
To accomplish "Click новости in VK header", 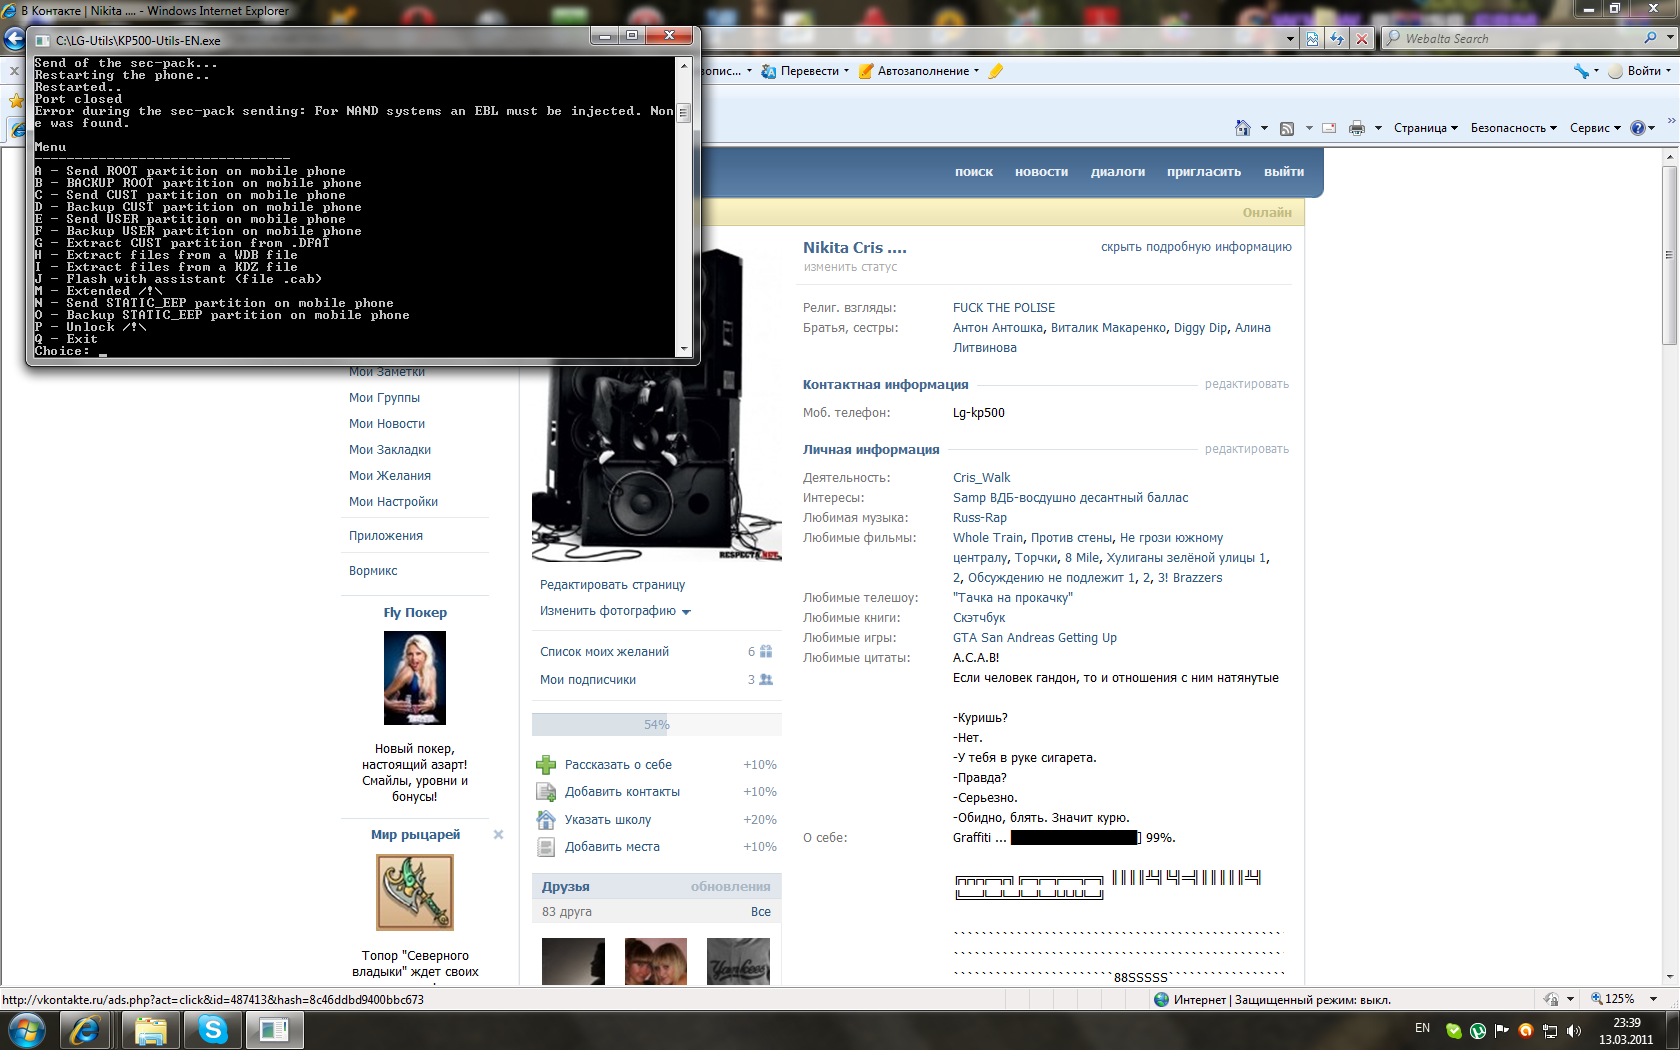I will point(1041,172).
